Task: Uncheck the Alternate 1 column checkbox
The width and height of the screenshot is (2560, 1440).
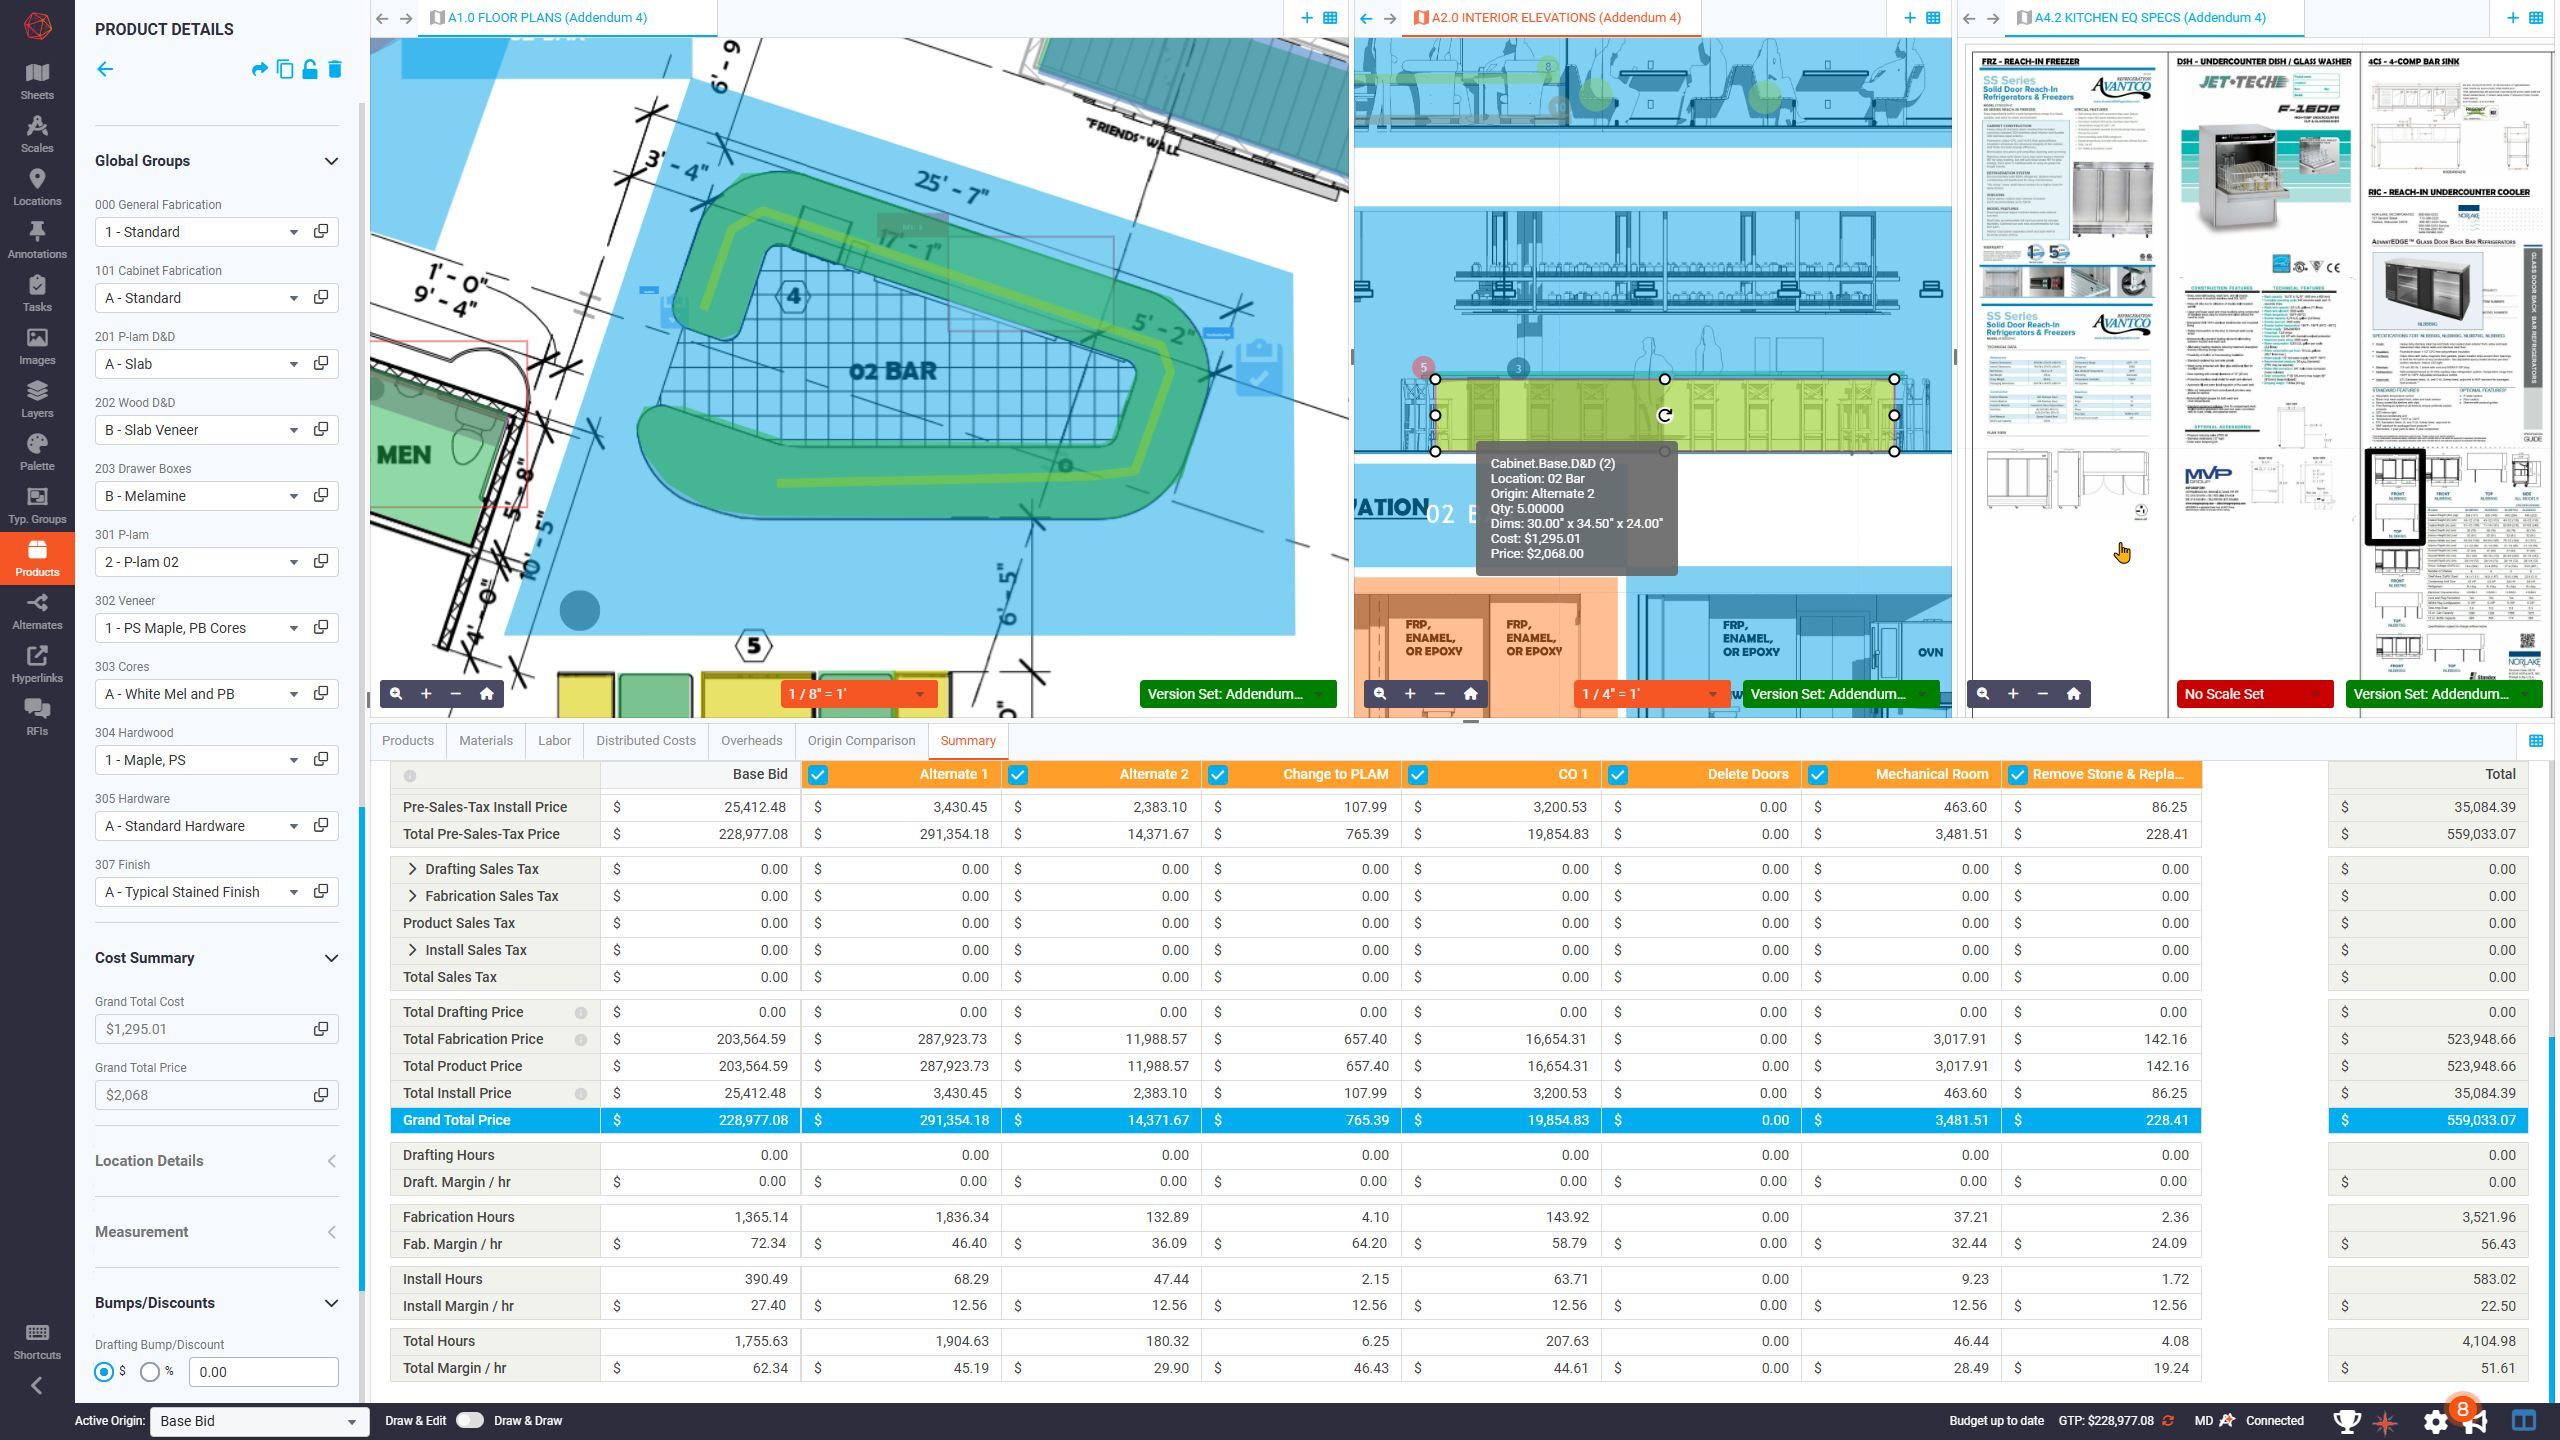Action: tap(818, 775)
